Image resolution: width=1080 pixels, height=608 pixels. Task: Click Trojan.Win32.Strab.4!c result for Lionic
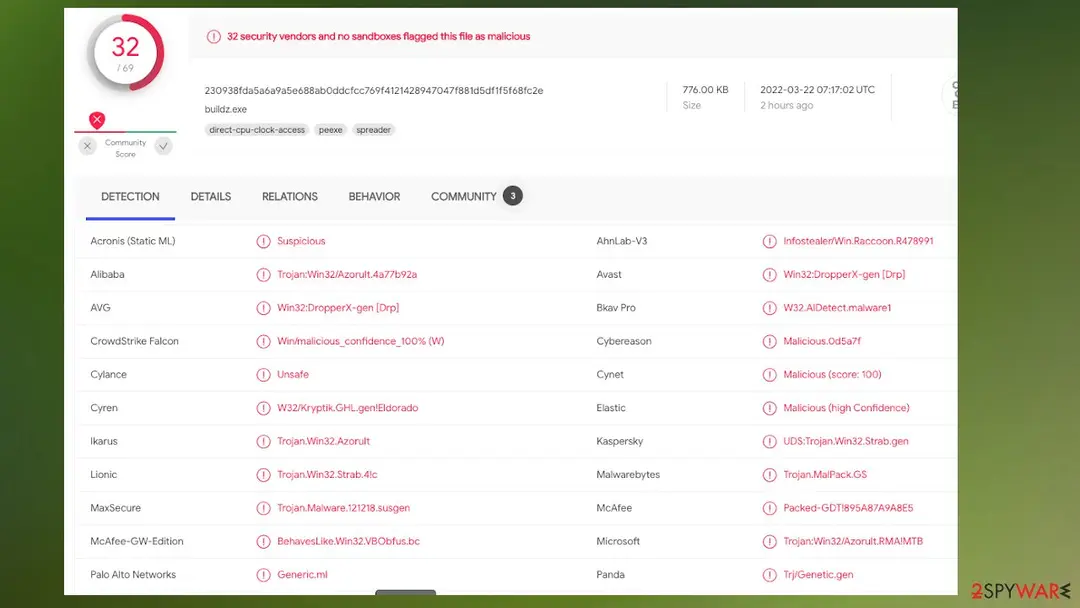pyautogui.click(x=327, y=474)
